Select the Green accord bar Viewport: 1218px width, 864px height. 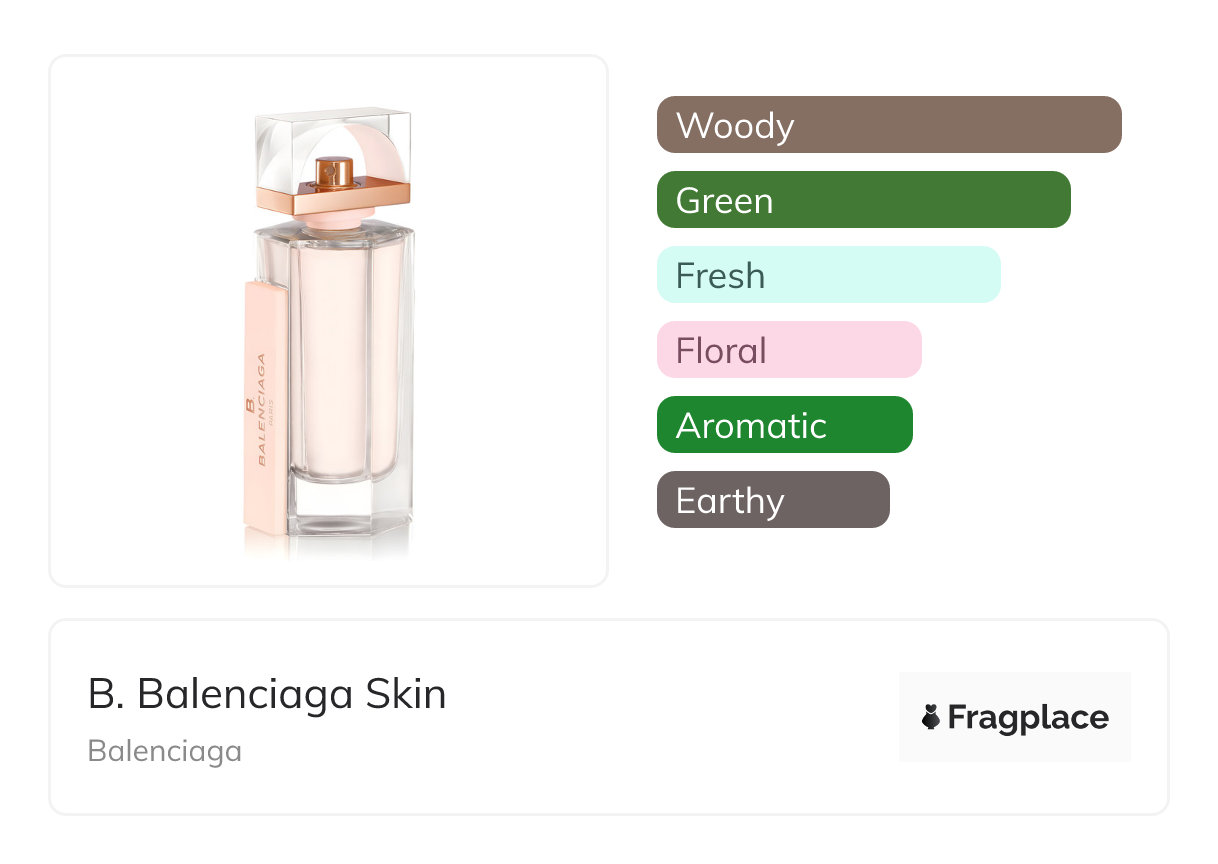tap(863, 200)
